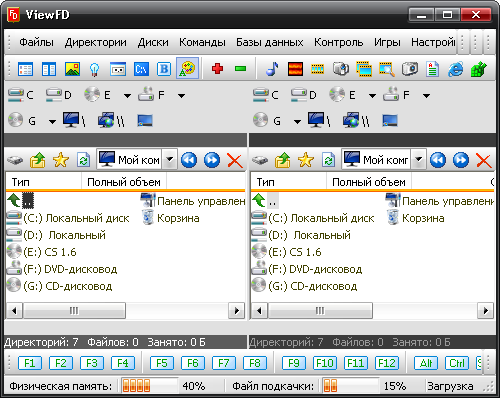This screenshot has height=398, width=500.
Task: Go up a folder in right panel toolbar
Action: point(283,160)
